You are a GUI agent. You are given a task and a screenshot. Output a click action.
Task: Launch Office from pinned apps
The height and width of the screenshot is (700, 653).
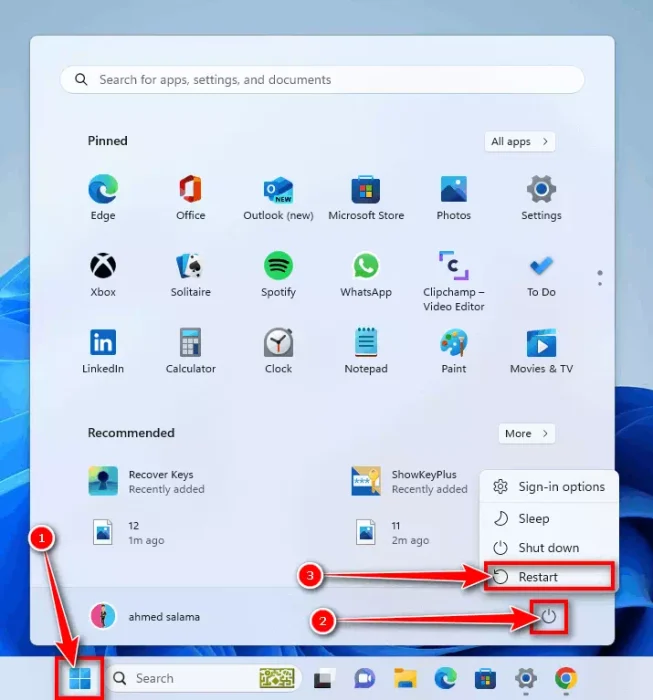point(191,197)
